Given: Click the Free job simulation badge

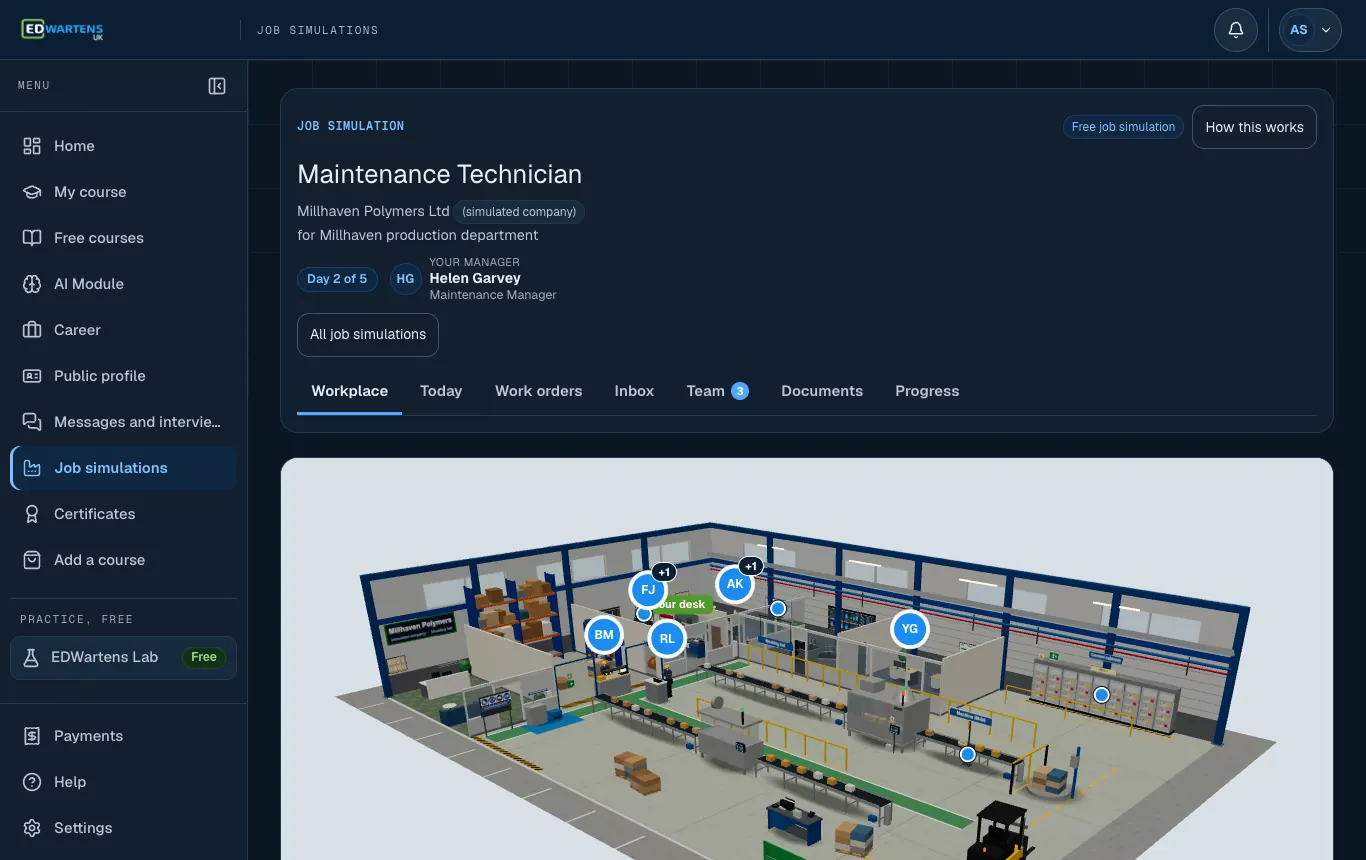Looking at the screenshot, I should pos(1123,127).
